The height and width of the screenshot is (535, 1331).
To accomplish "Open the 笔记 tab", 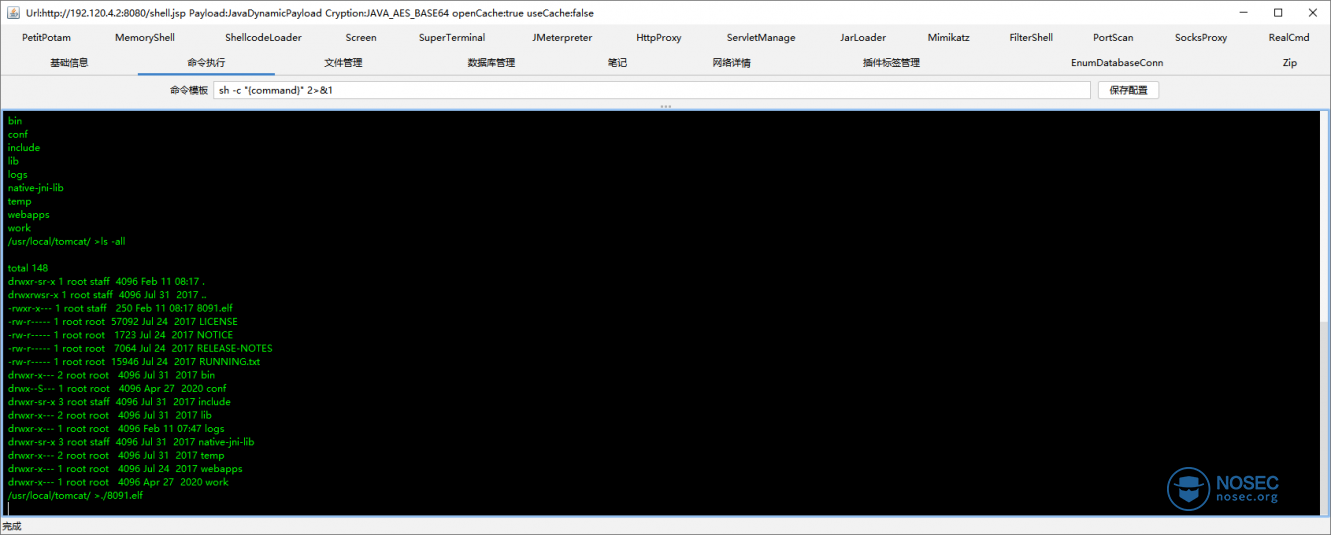I will (617, 62).
